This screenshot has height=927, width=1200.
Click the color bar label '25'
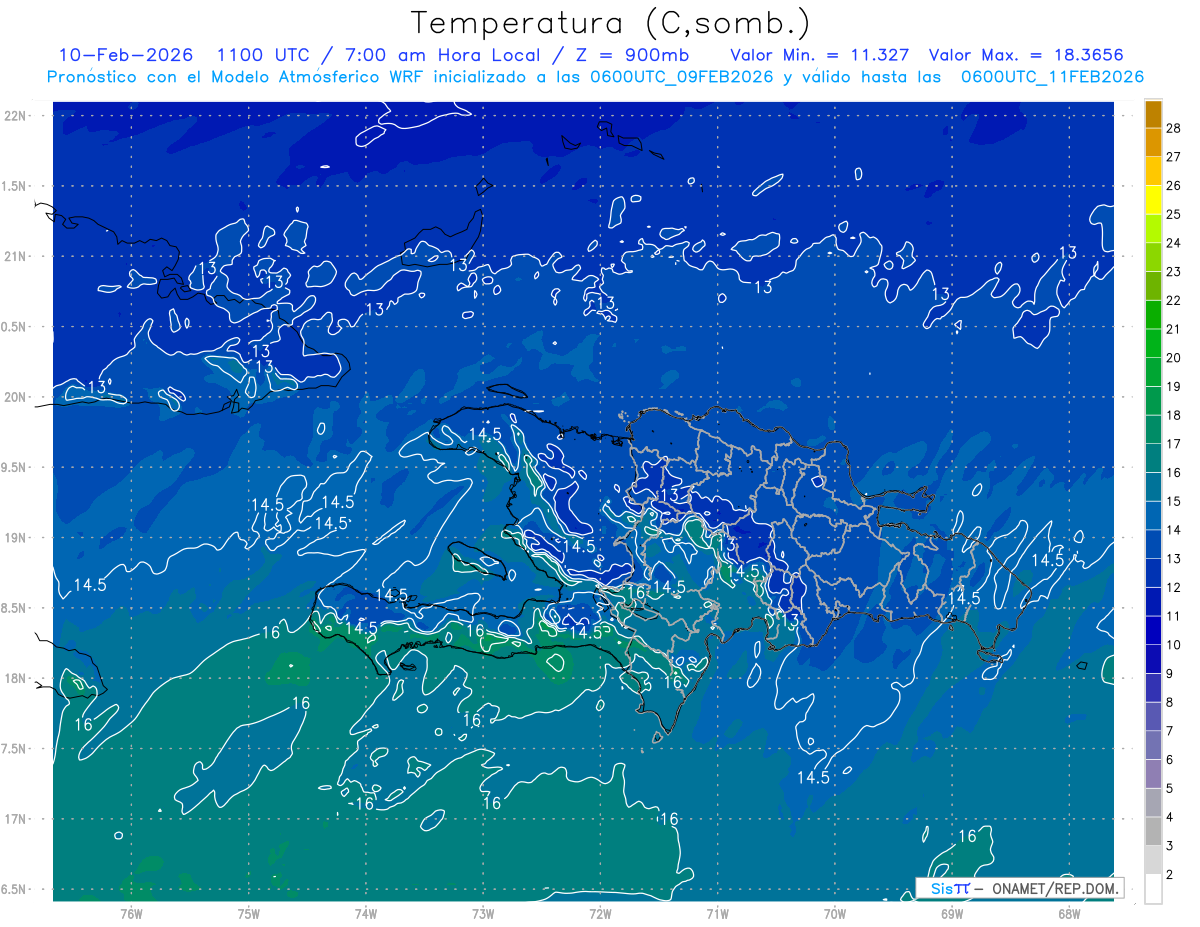(1173, 213)
